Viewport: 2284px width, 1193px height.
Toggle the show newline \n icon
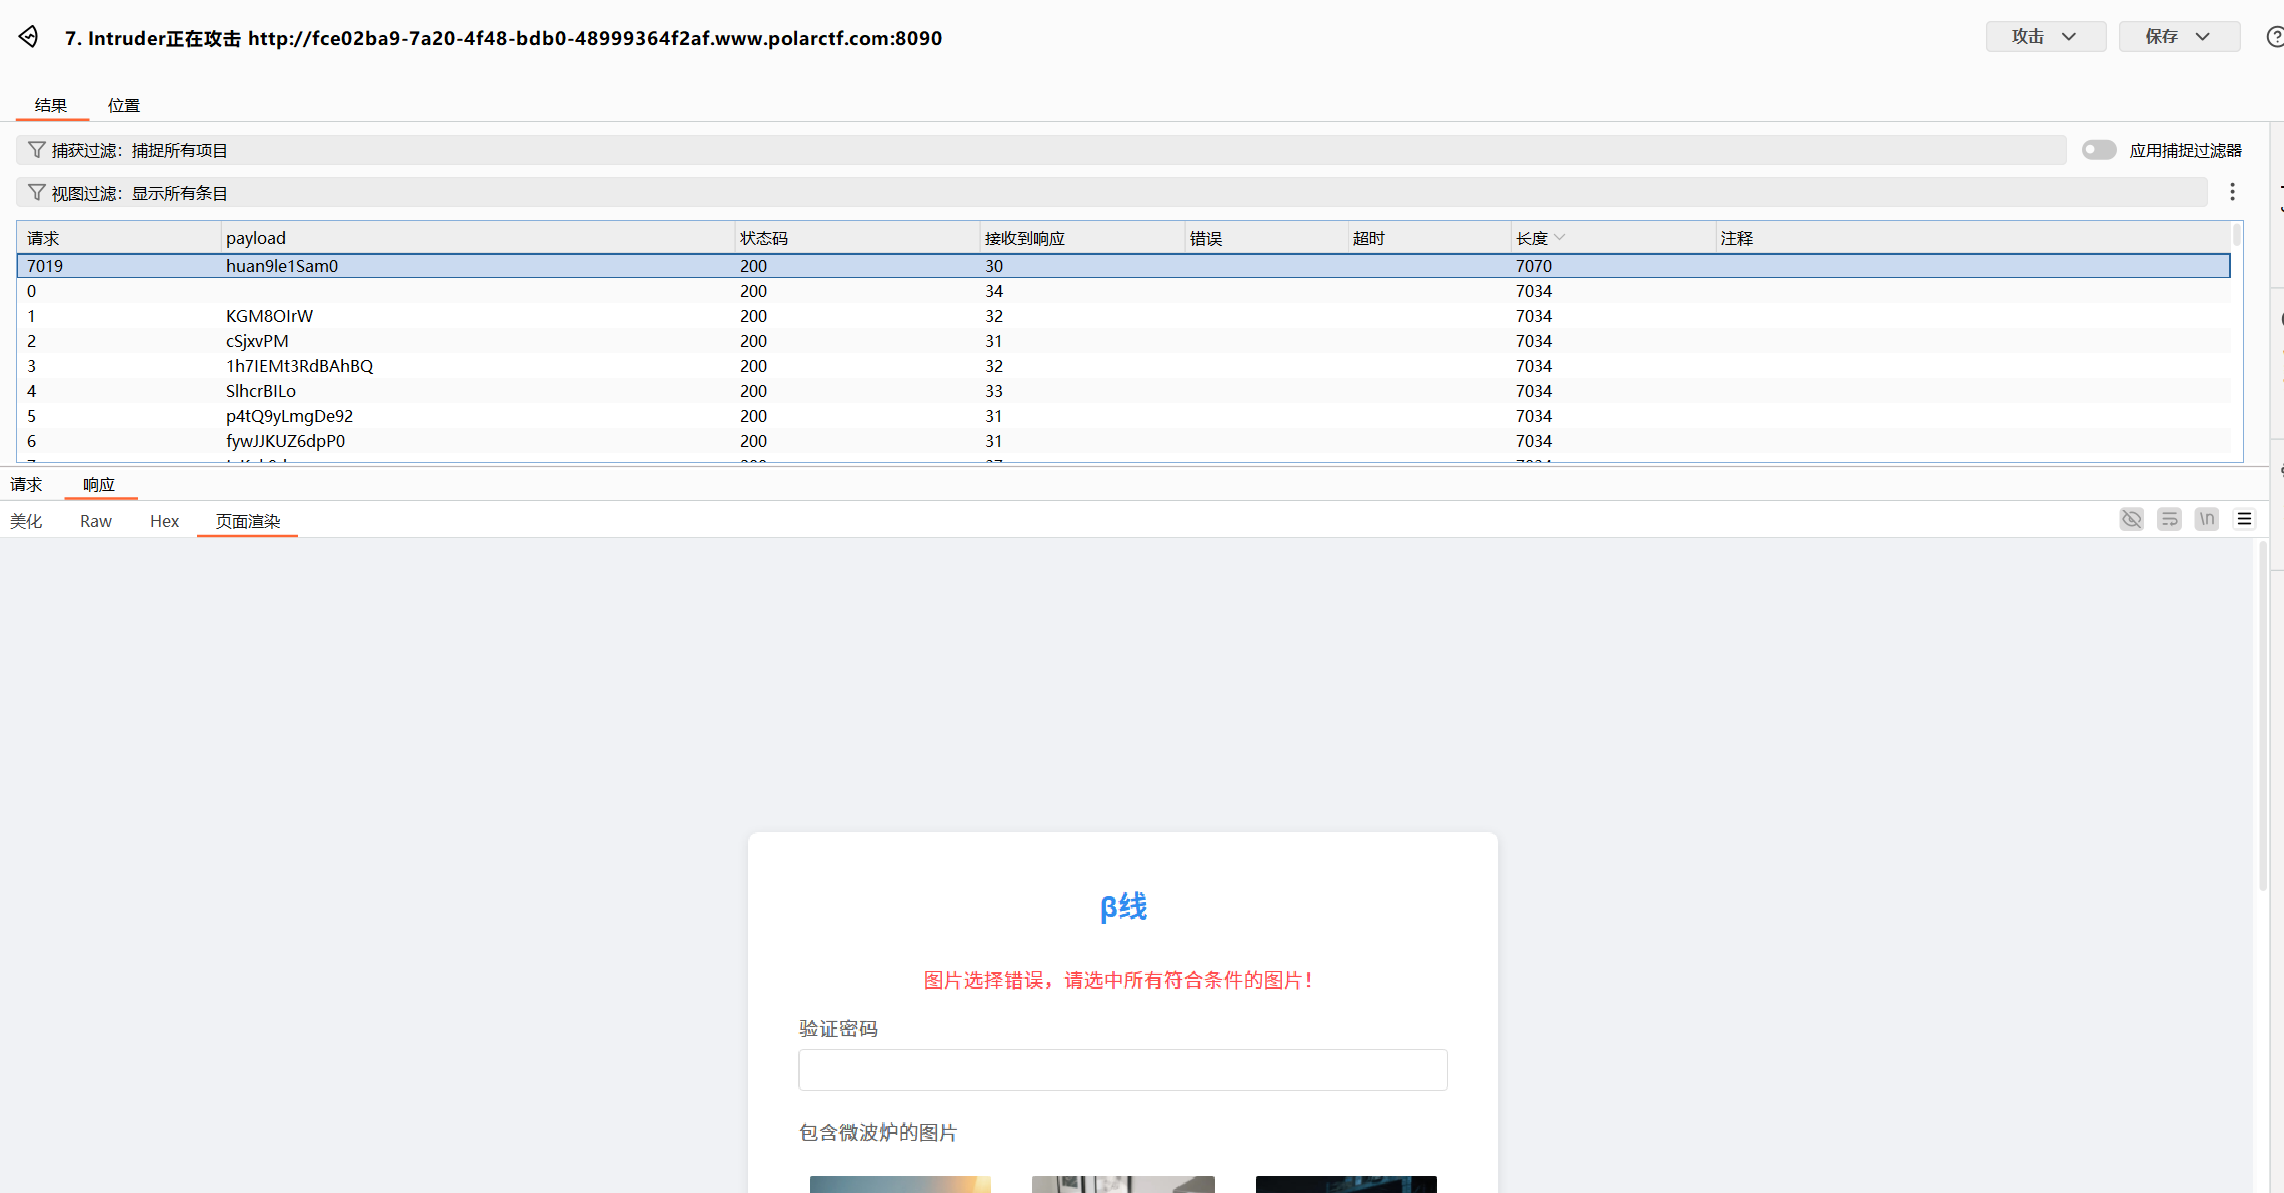coord(2207,519)
